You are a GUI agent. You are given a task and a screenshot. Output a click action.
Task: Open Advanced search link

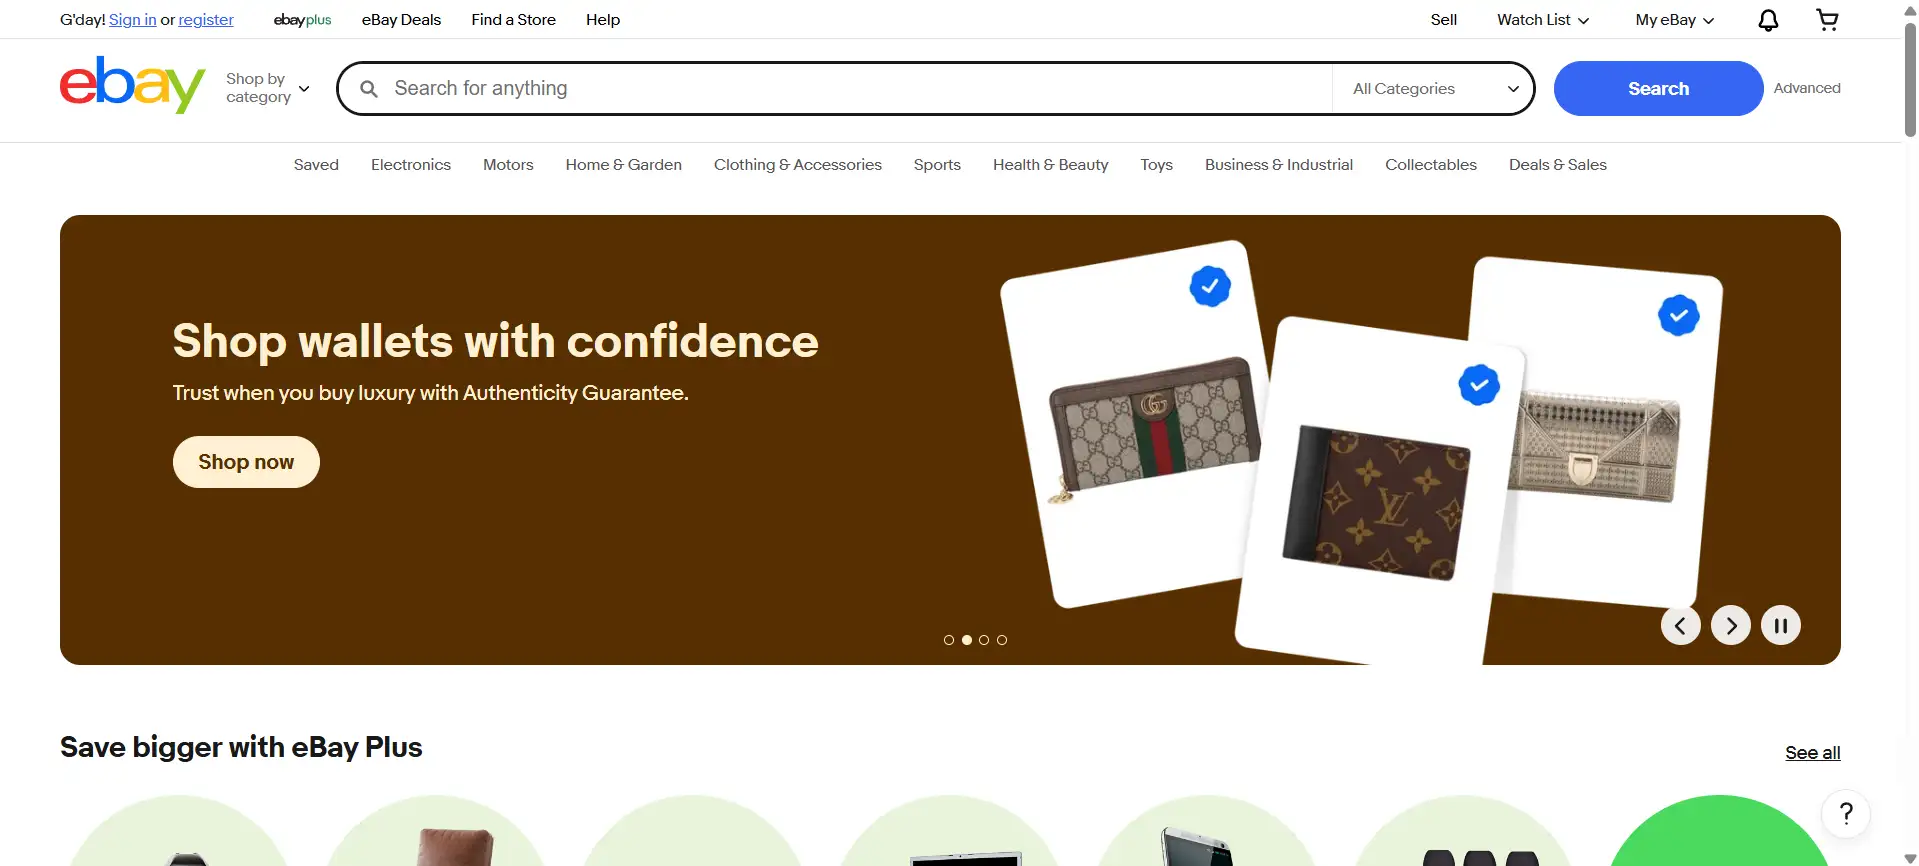1807,88
